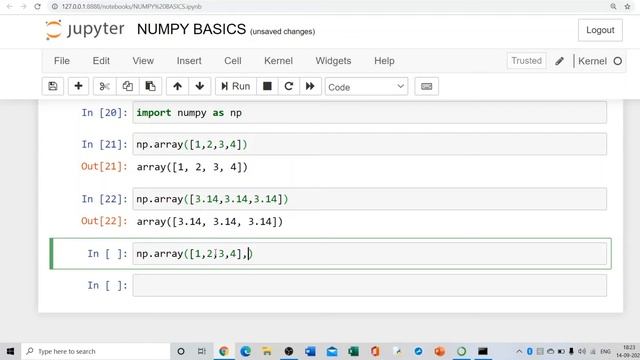Save the notebook using the floppy disk icon
This screenshot has height=360, width=640.
click(x=53, y=87)
